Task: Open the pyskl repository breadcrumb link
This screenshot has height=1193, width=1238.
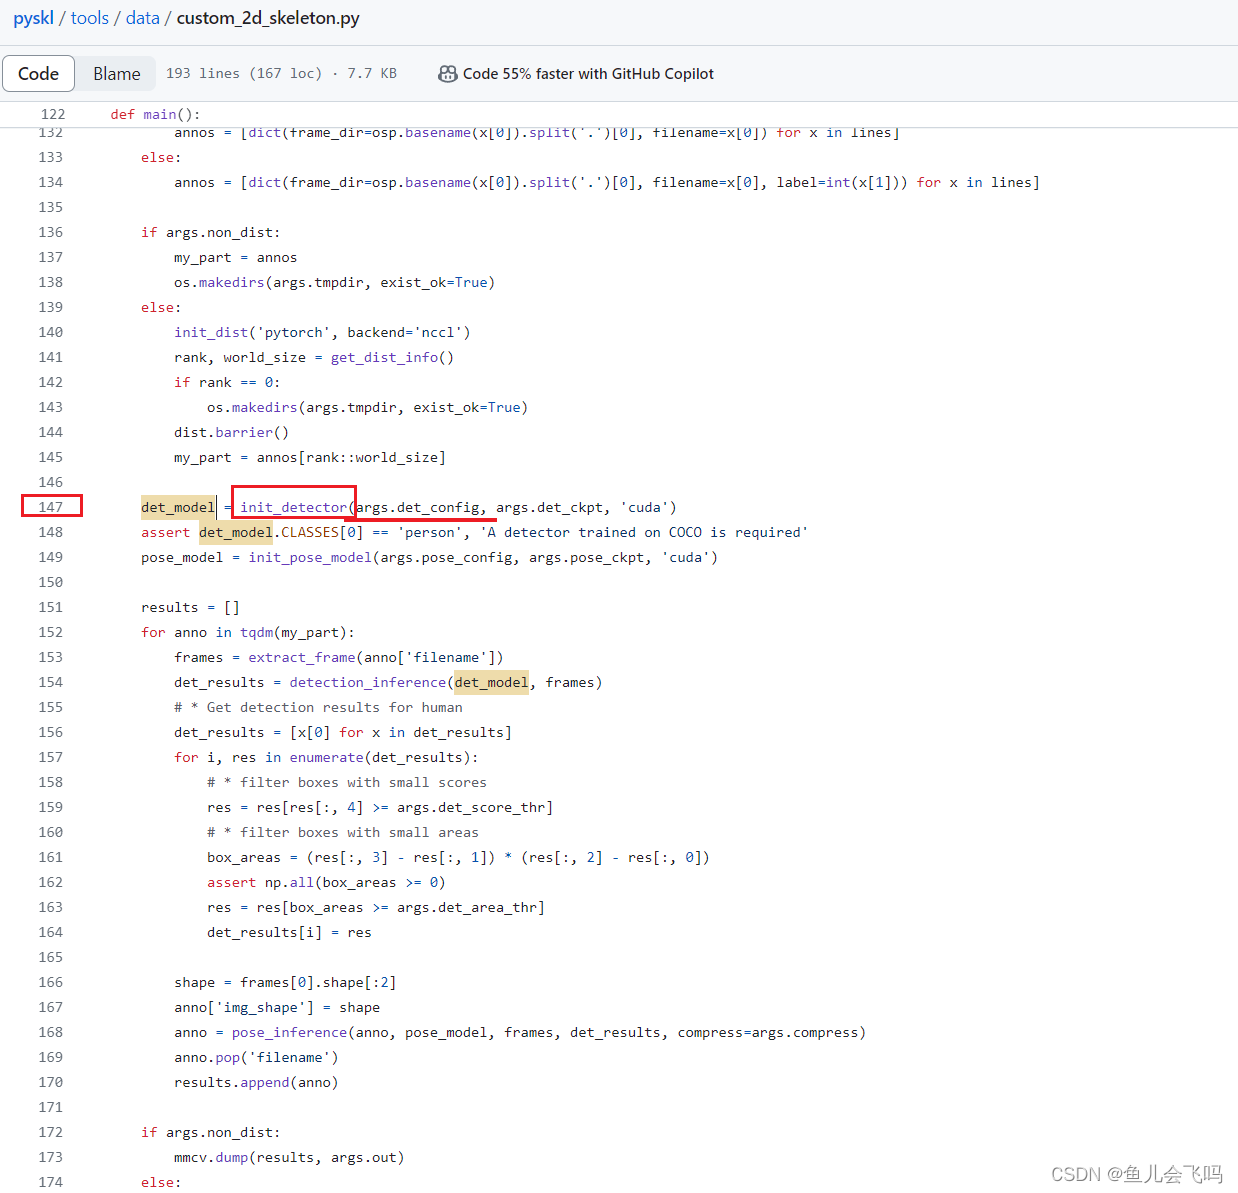Action: pos(33,18)
